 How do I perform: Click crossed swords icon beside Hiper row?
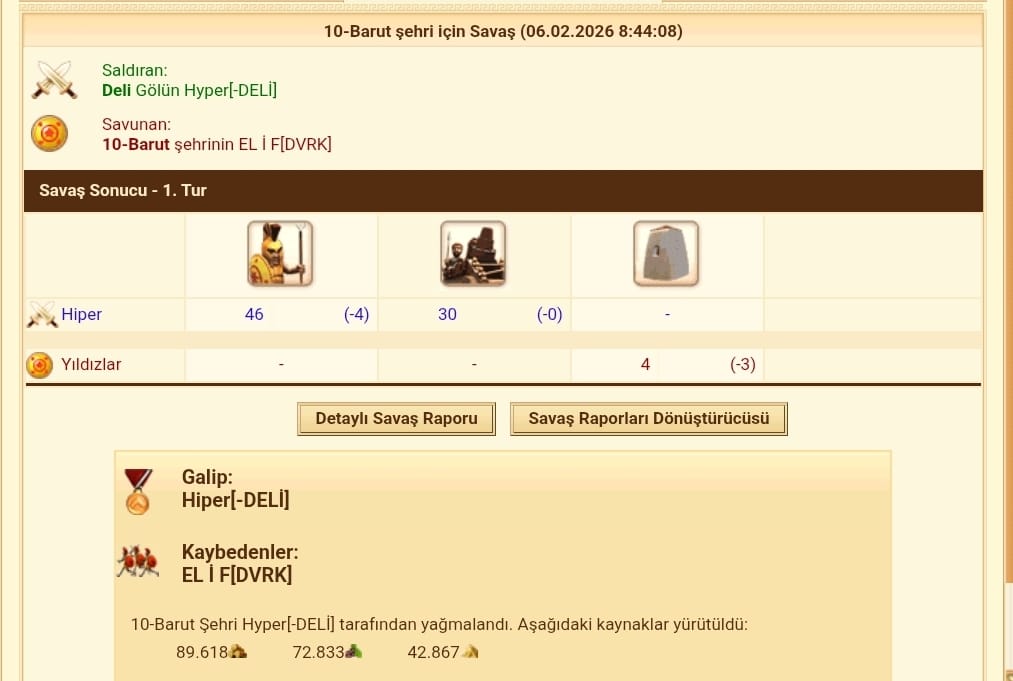[x=42, y=315]
